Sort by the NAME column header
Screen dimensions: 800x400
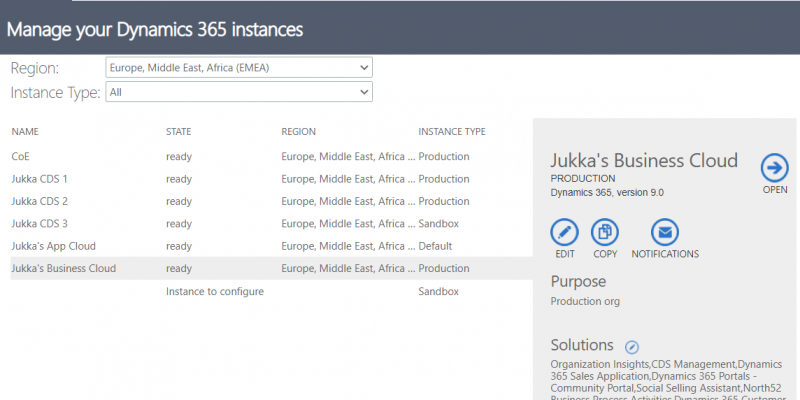[25, 132]
